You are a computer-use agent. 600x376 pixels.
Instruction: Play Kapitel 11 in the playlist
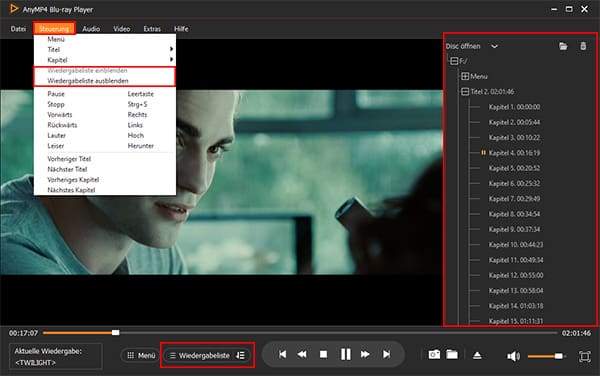[x=516, y=260]
